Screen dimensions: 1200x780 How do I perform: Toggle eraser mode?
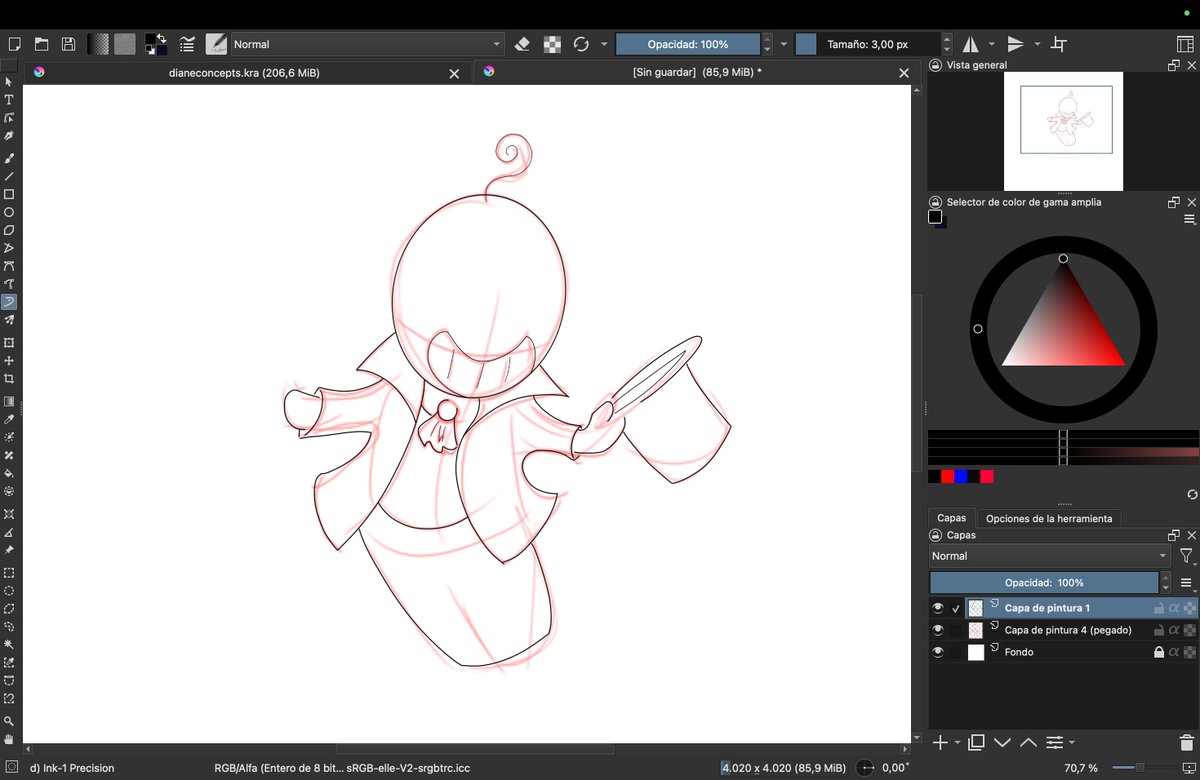point(522,44)
